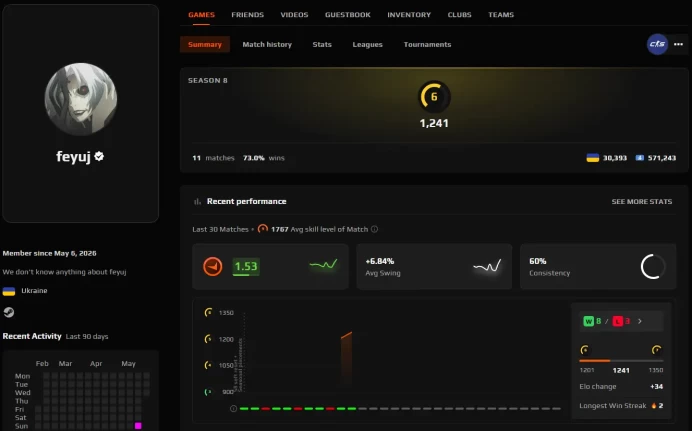Click the current level icon above 1201
The height and width of the screenshot is (431, 692).
(585, 350)
